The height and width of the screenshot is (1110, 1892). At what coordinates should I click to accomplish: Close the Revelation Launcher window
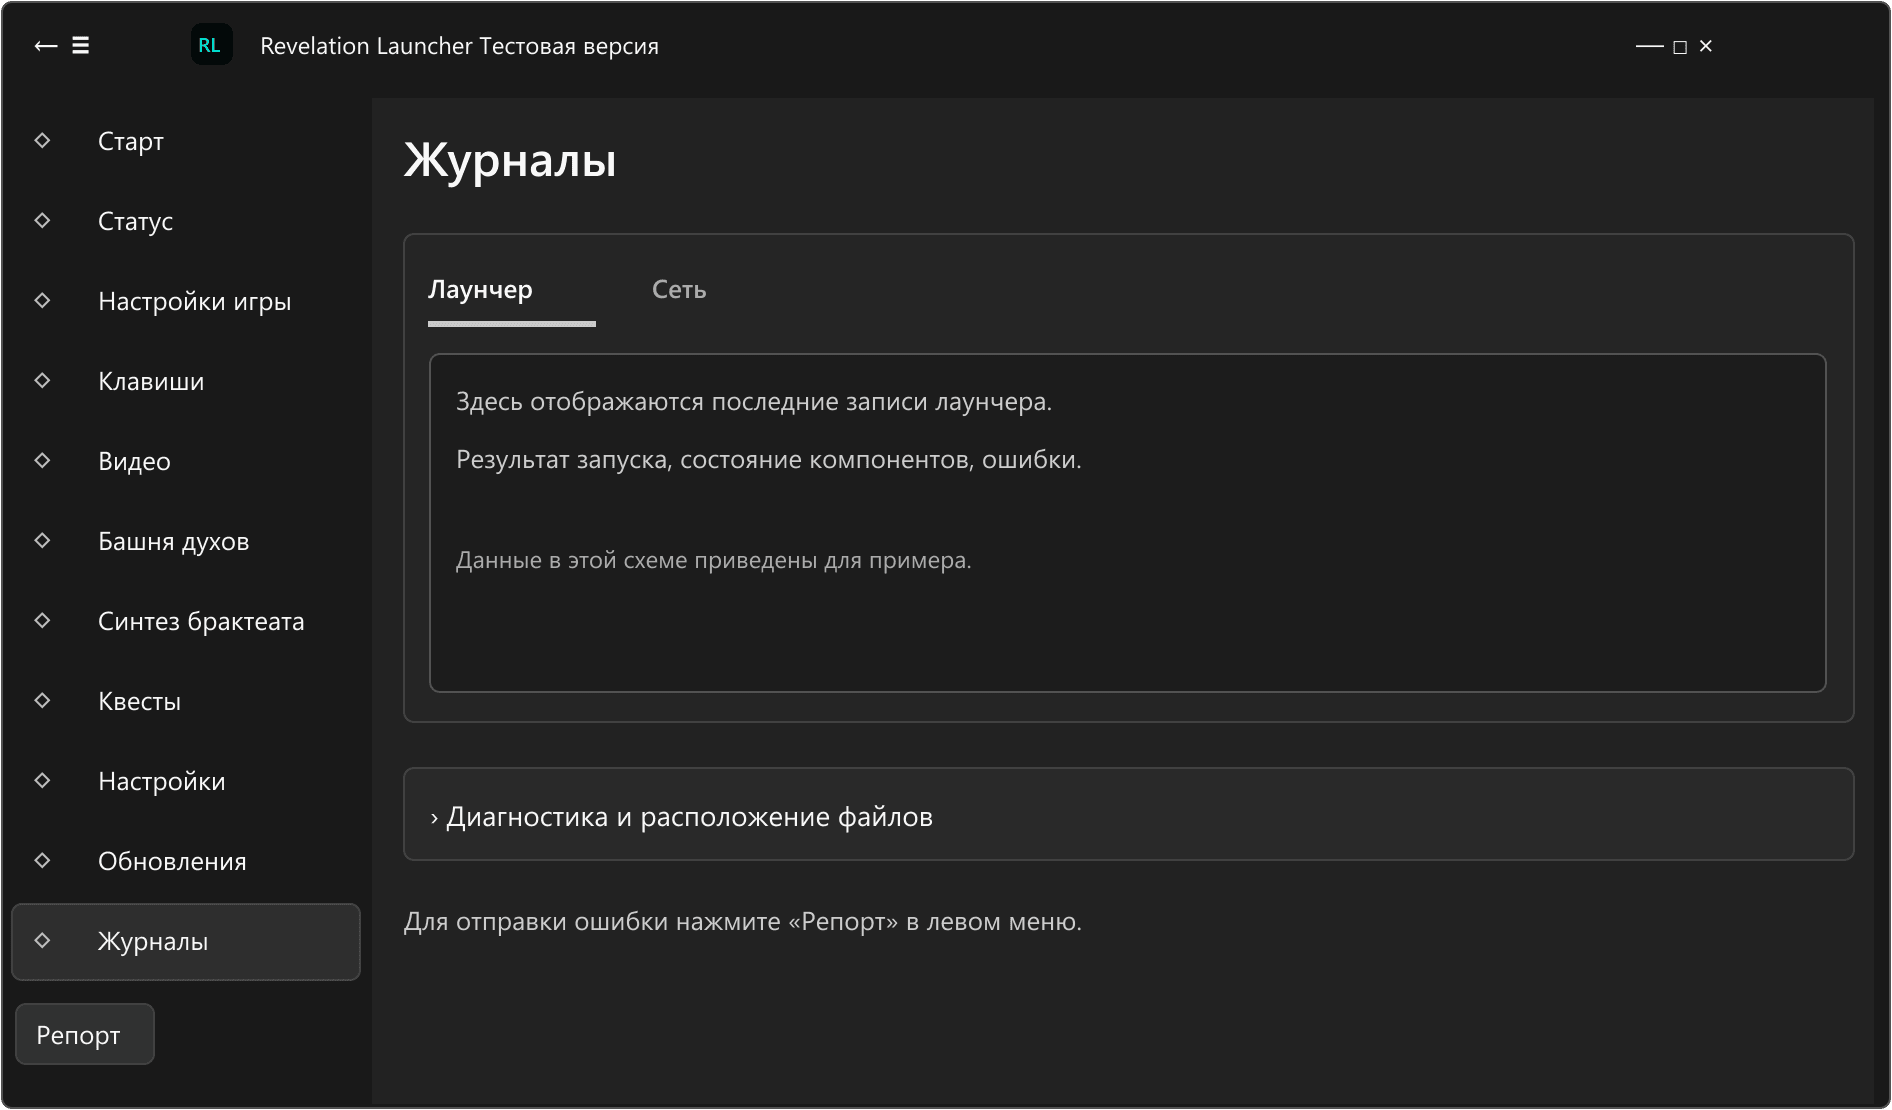1706,46
